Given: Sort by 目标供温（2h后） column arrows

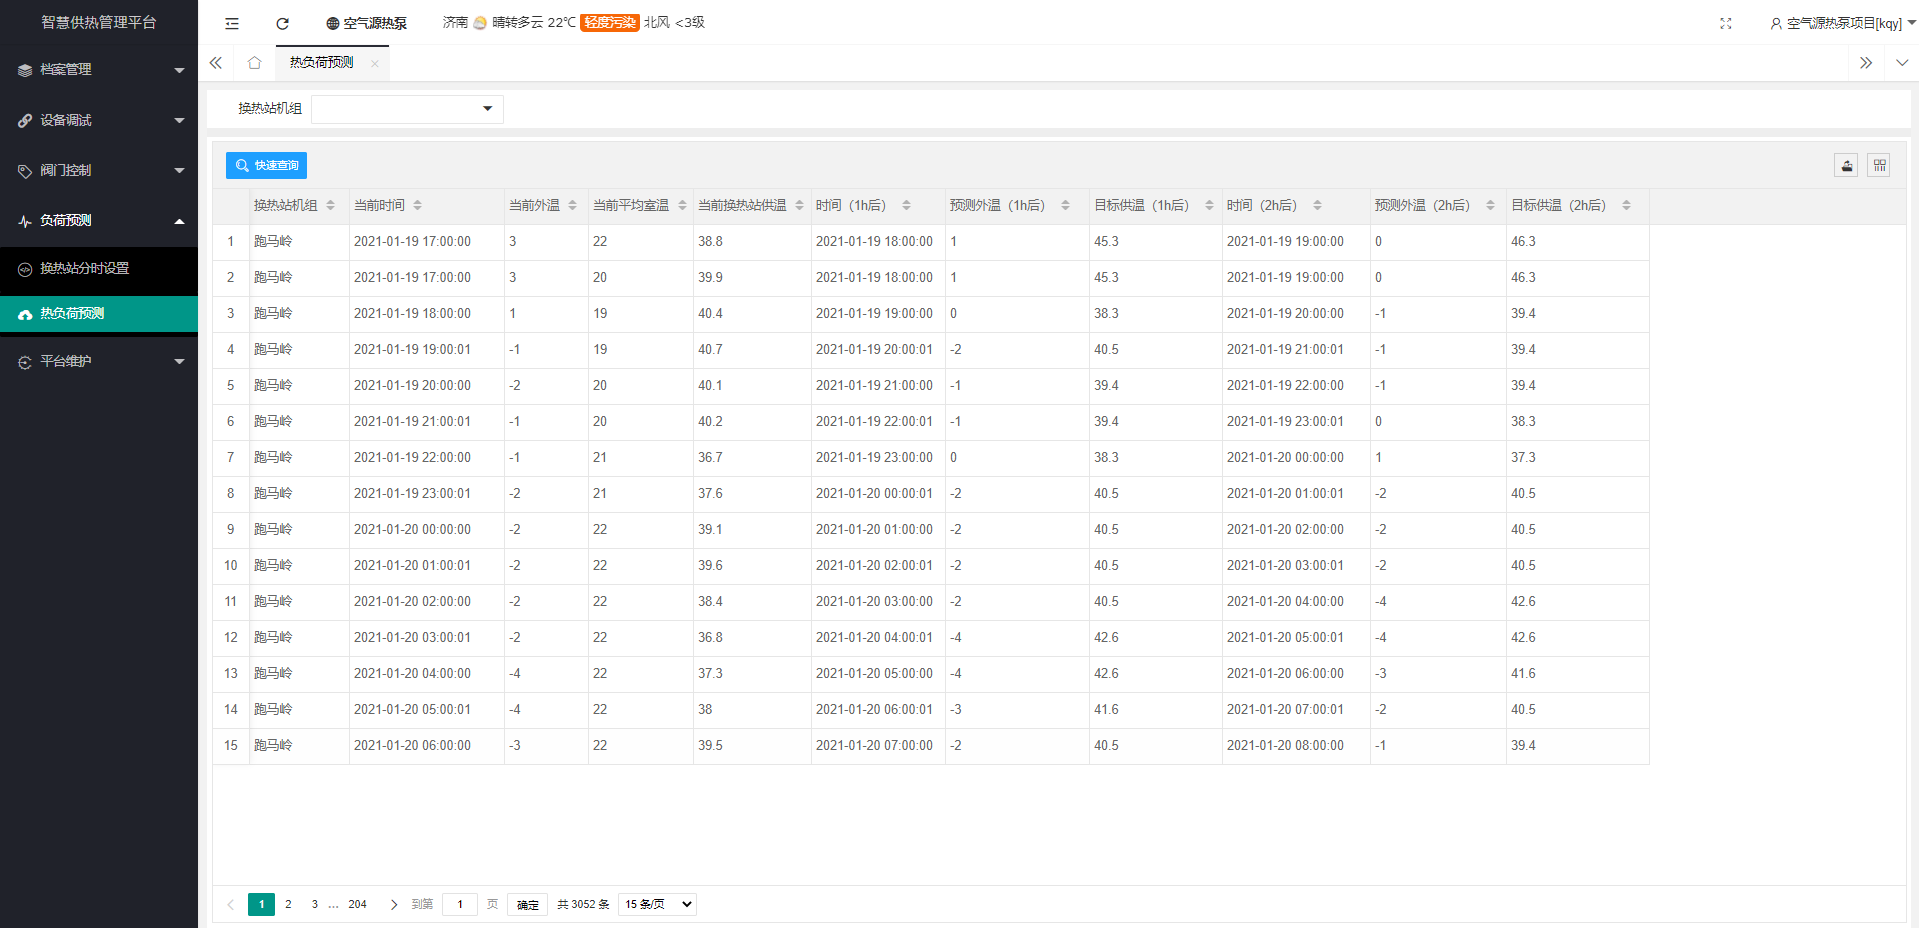Looking at the screenshot, I should [x=1626, y=206].
